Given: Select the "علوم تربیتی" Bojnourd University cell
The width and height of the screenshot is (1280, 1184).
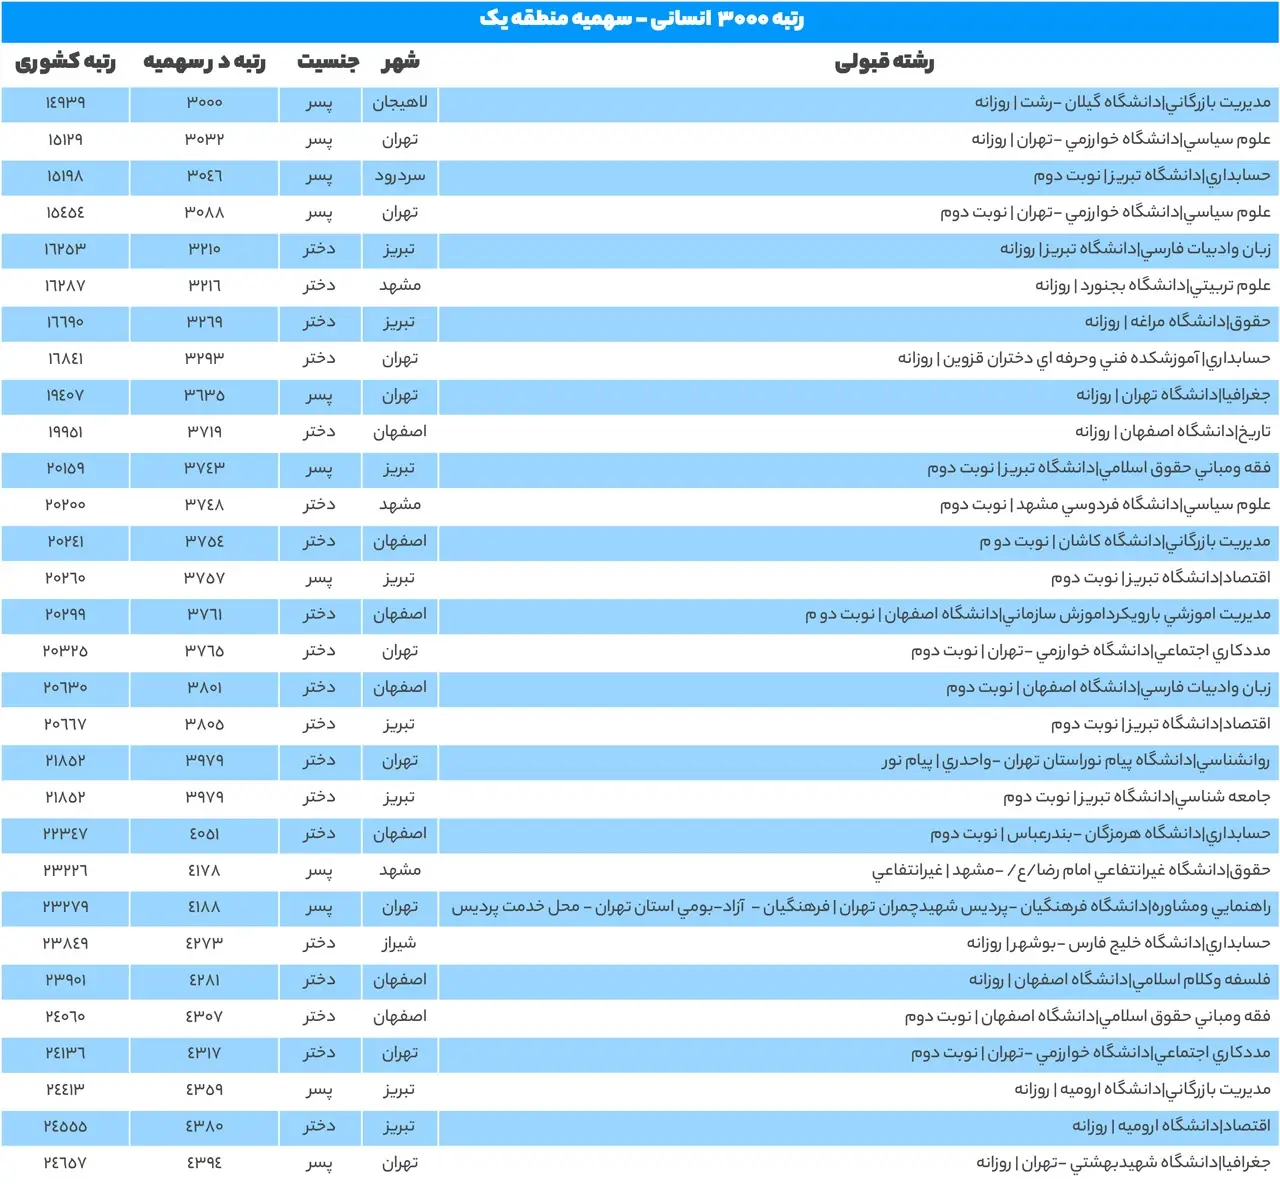Looking at the screenshot, I should coord(1152,286).
